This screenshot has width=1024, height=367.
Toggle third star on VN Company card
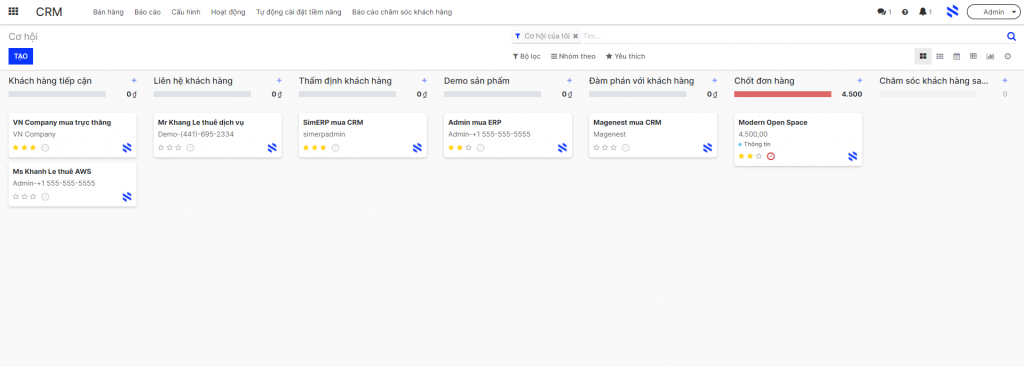point(33,148)
